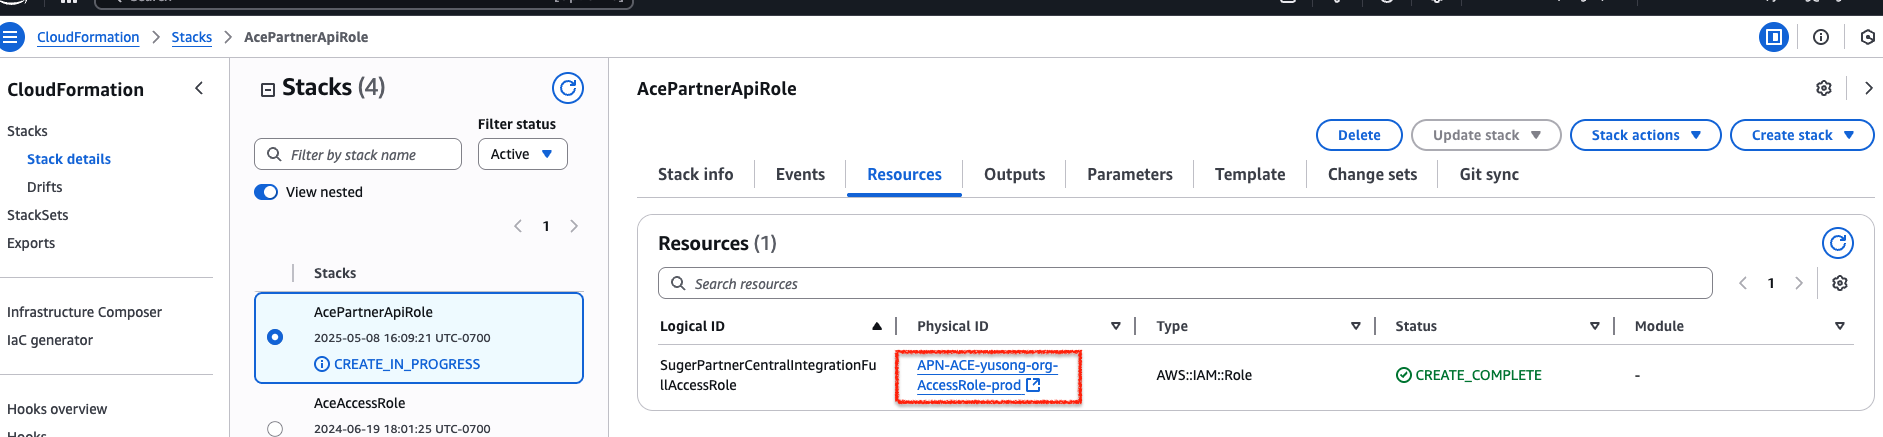This screenshot has width=1883, height=437.
Task: Expand the Create stack dropdown
Action: [x=1801, y=135]
